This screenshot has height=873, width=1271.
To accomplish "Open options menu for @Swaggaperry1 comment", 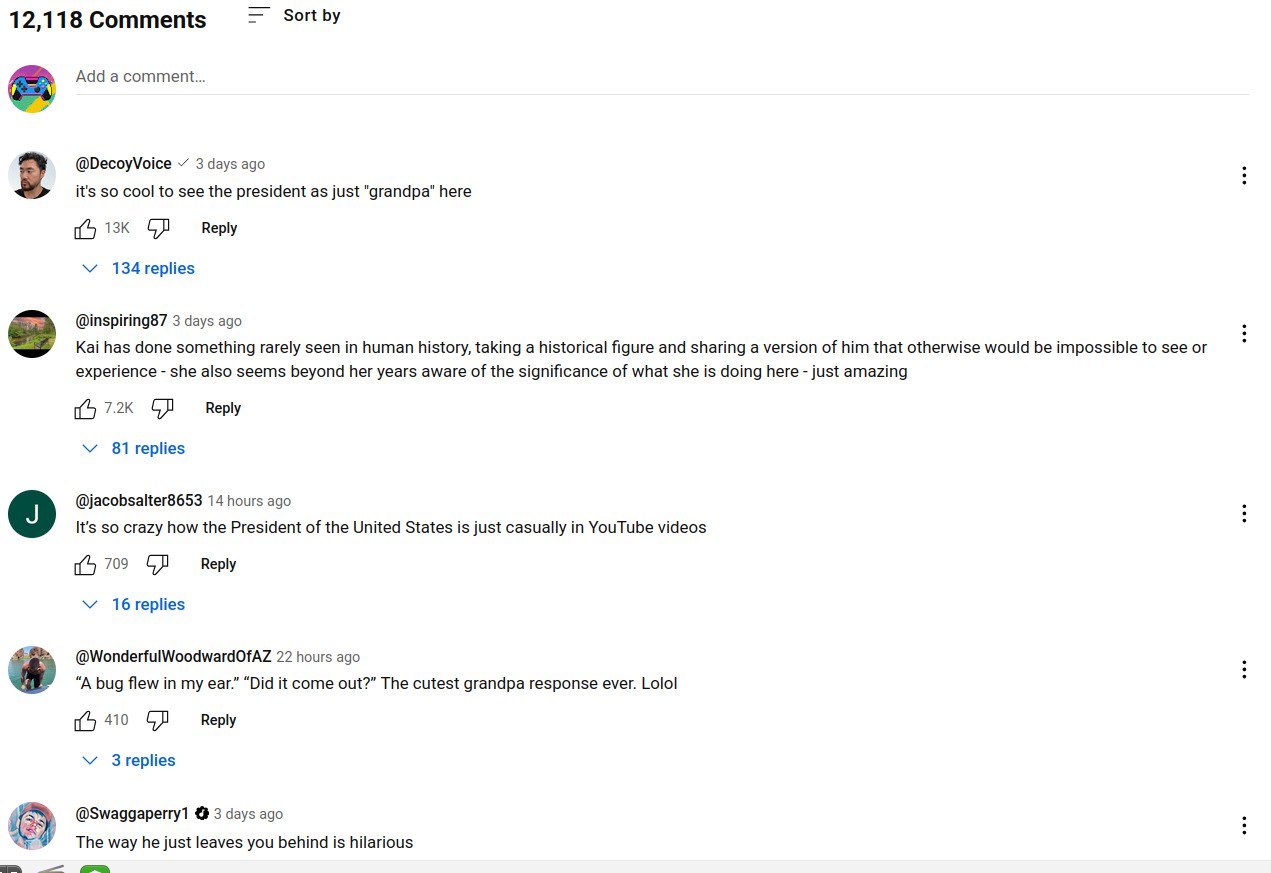I will (1244, 825).
